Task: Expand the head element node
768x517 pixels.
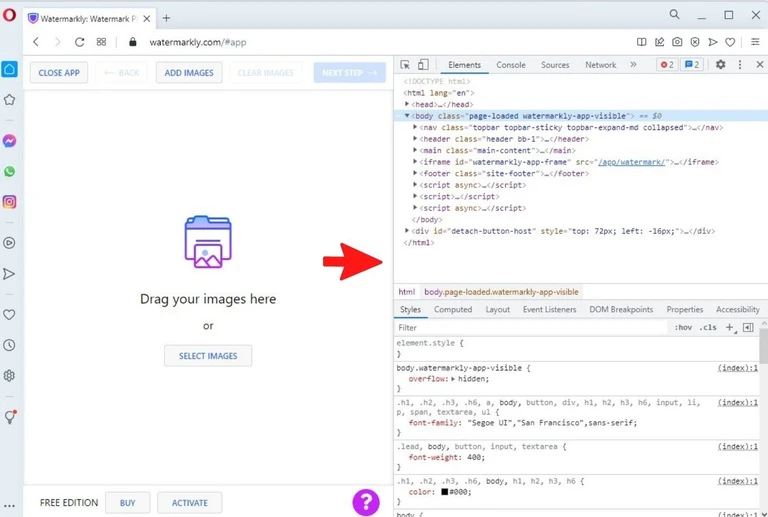Action: coord(407,104)
